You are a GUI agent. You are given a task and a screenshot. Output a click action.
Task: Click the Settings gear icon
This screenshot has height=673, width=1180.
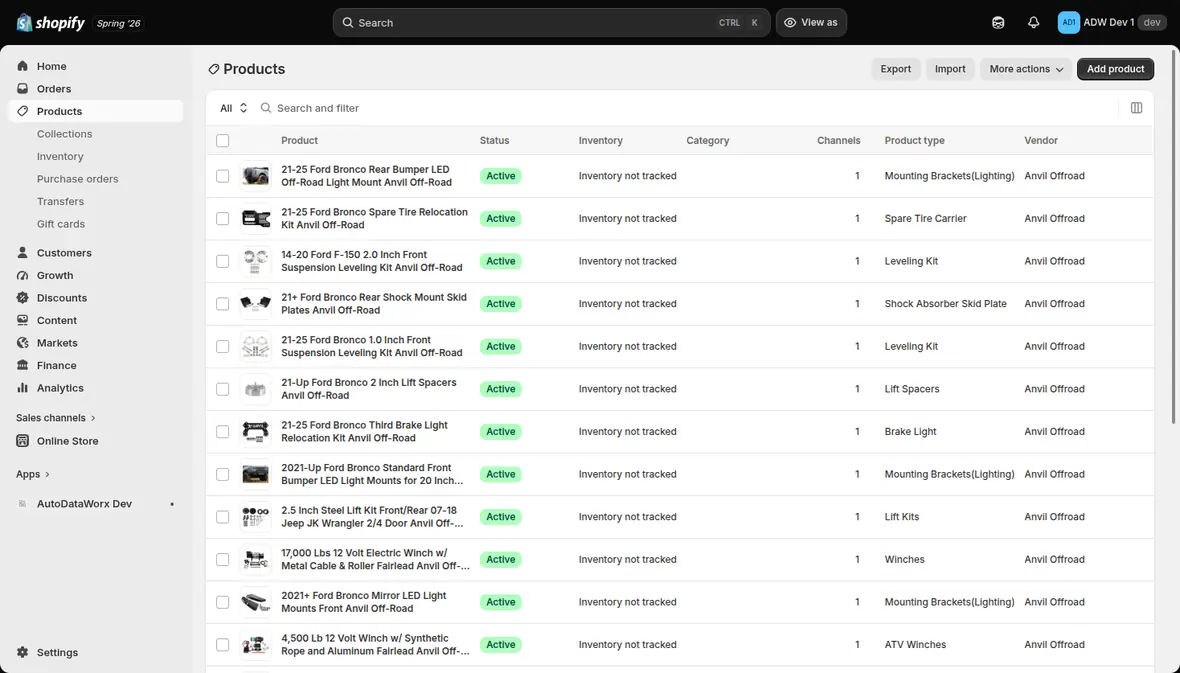click(23, 653)
